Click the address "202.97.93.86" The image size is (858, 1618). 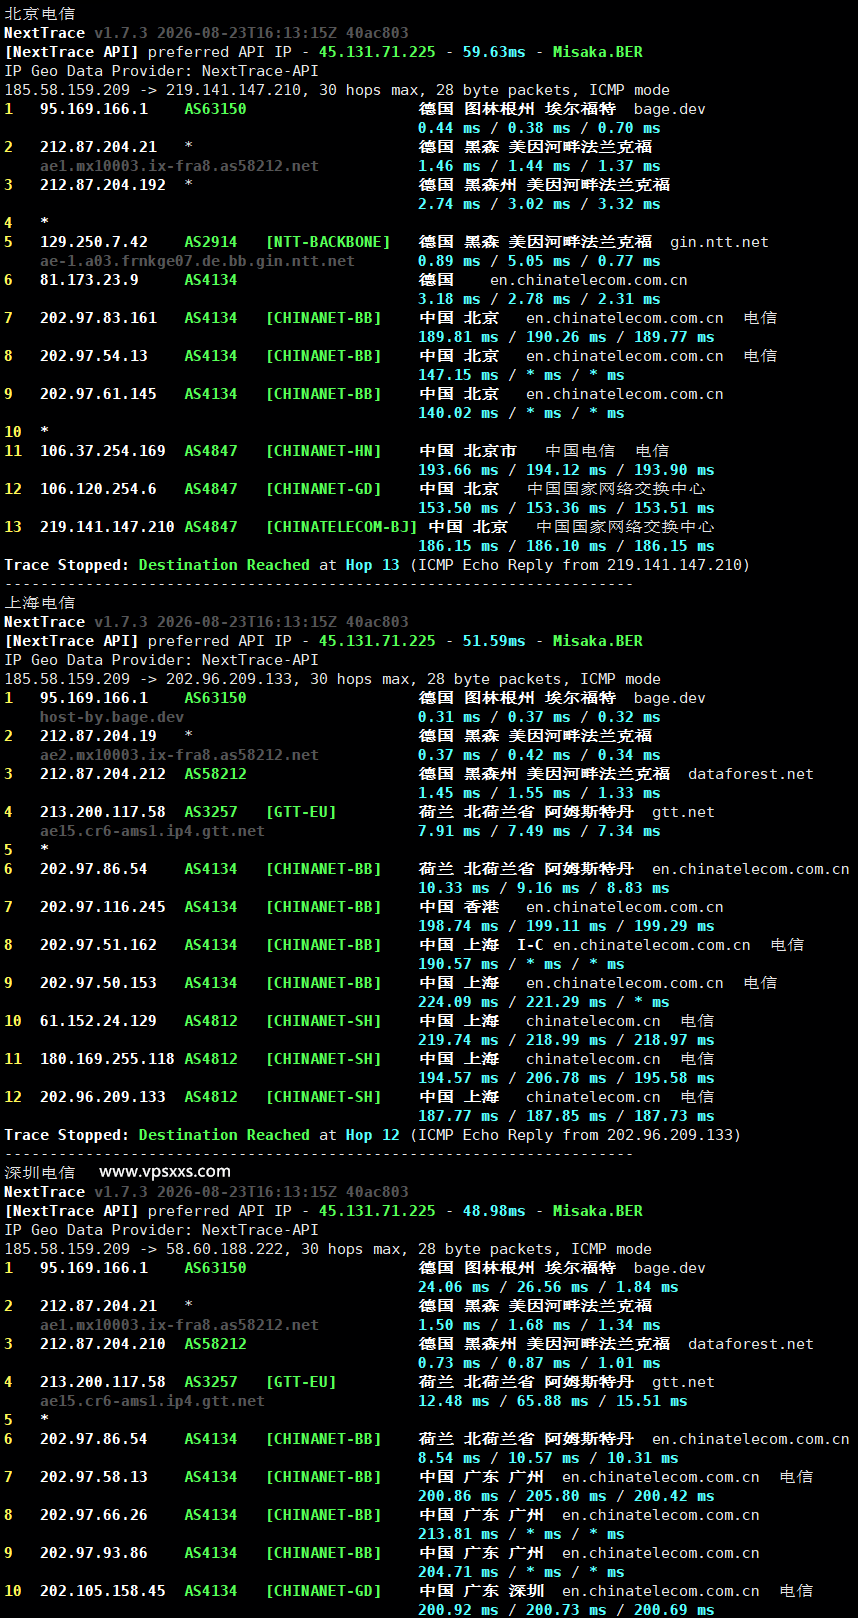point(94,1553)
